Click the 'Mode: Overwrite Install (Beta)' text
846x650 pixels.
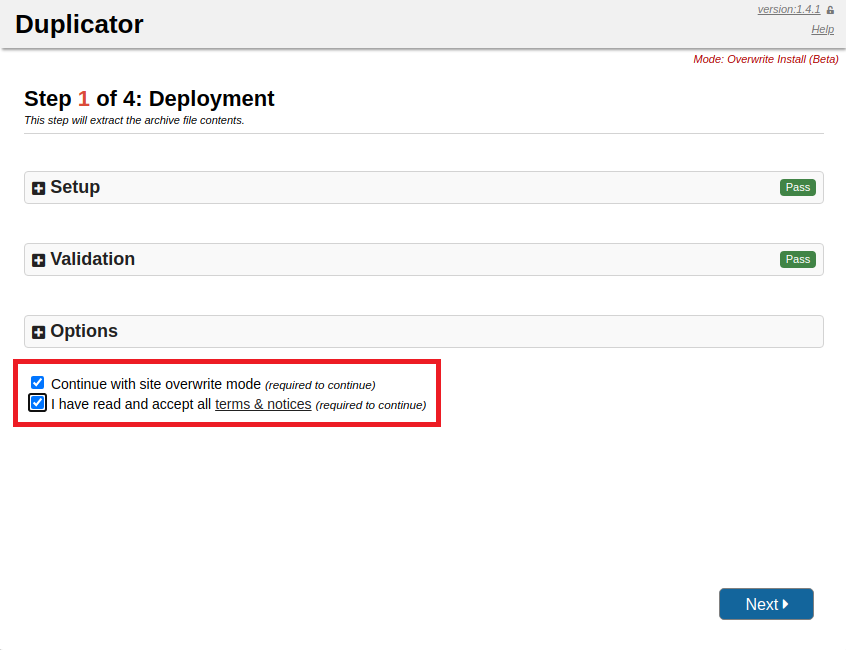pyautogui.click(x=765, y=59)
